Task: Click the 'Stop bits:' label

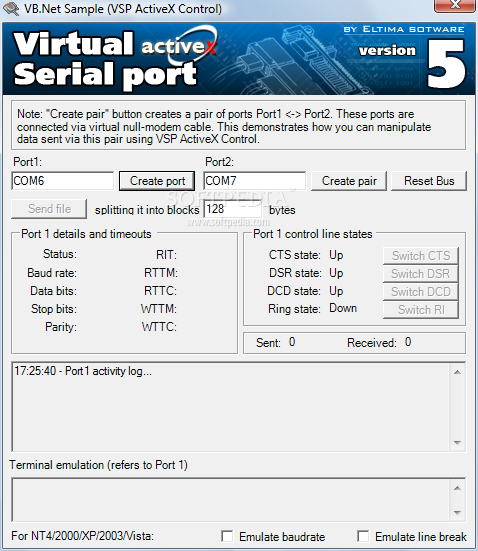Action: (x=54, y=309)
